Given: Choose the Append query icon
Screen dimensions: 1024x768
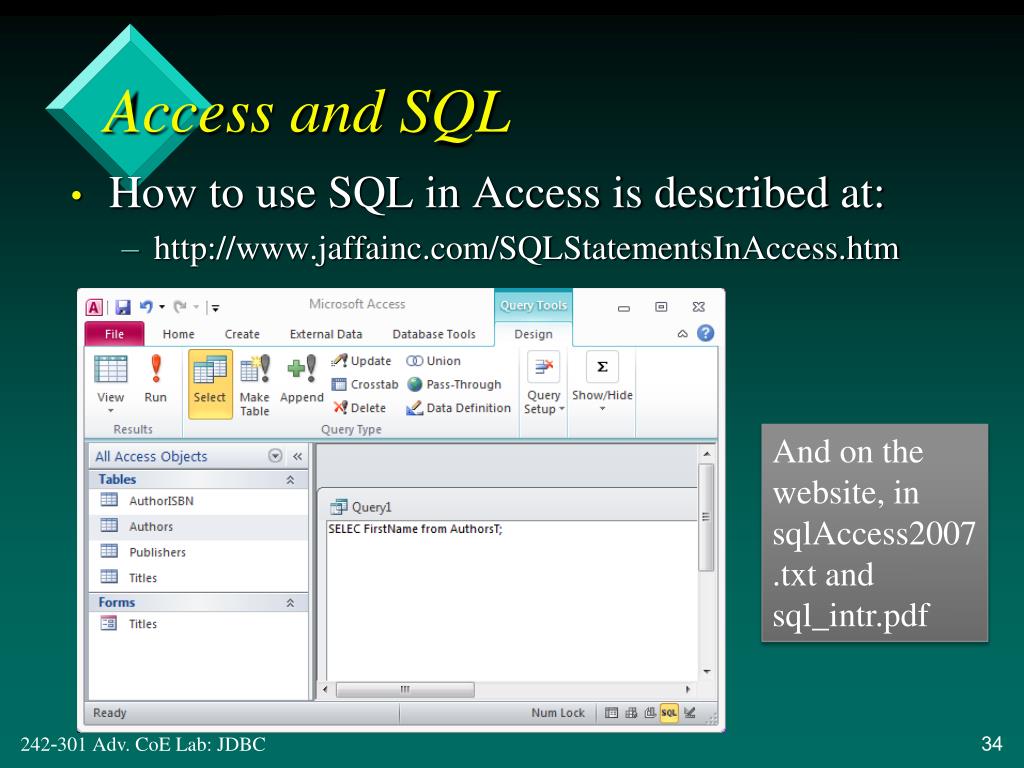Looking at the screenshot, I should coord(302,369).
